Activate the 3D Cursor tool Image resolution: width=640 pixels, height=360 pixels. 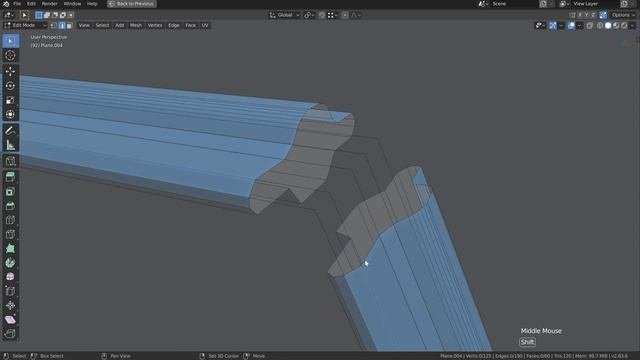[10, 56]
